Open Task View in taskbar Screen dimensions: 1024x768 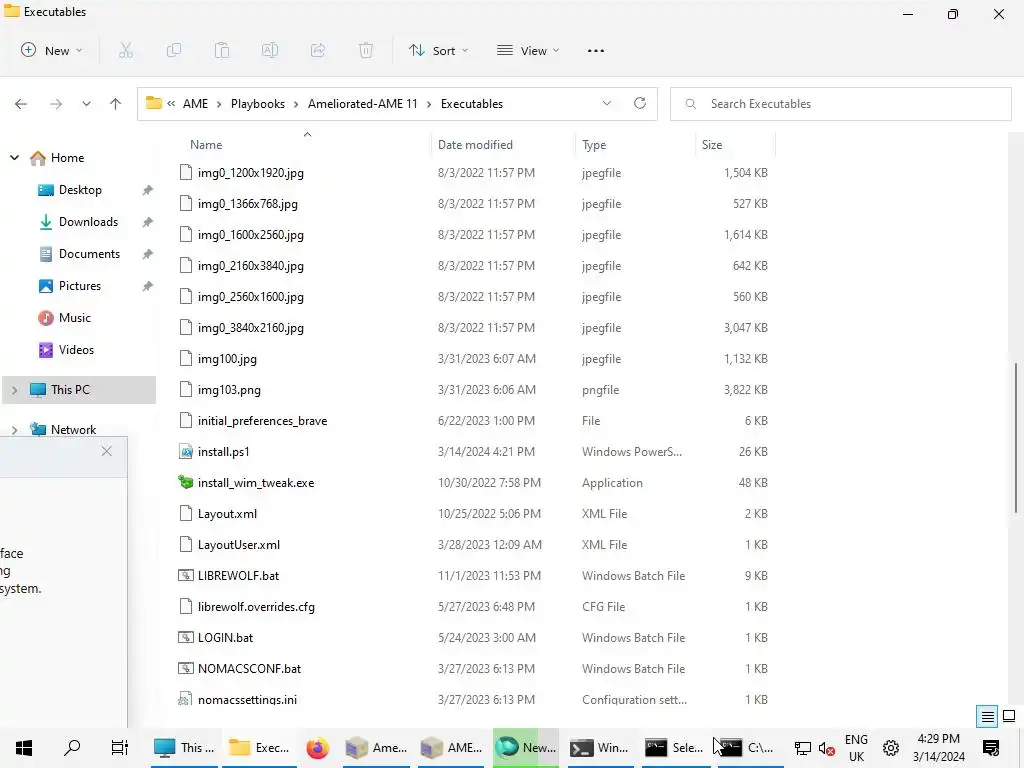pos(120,748)
